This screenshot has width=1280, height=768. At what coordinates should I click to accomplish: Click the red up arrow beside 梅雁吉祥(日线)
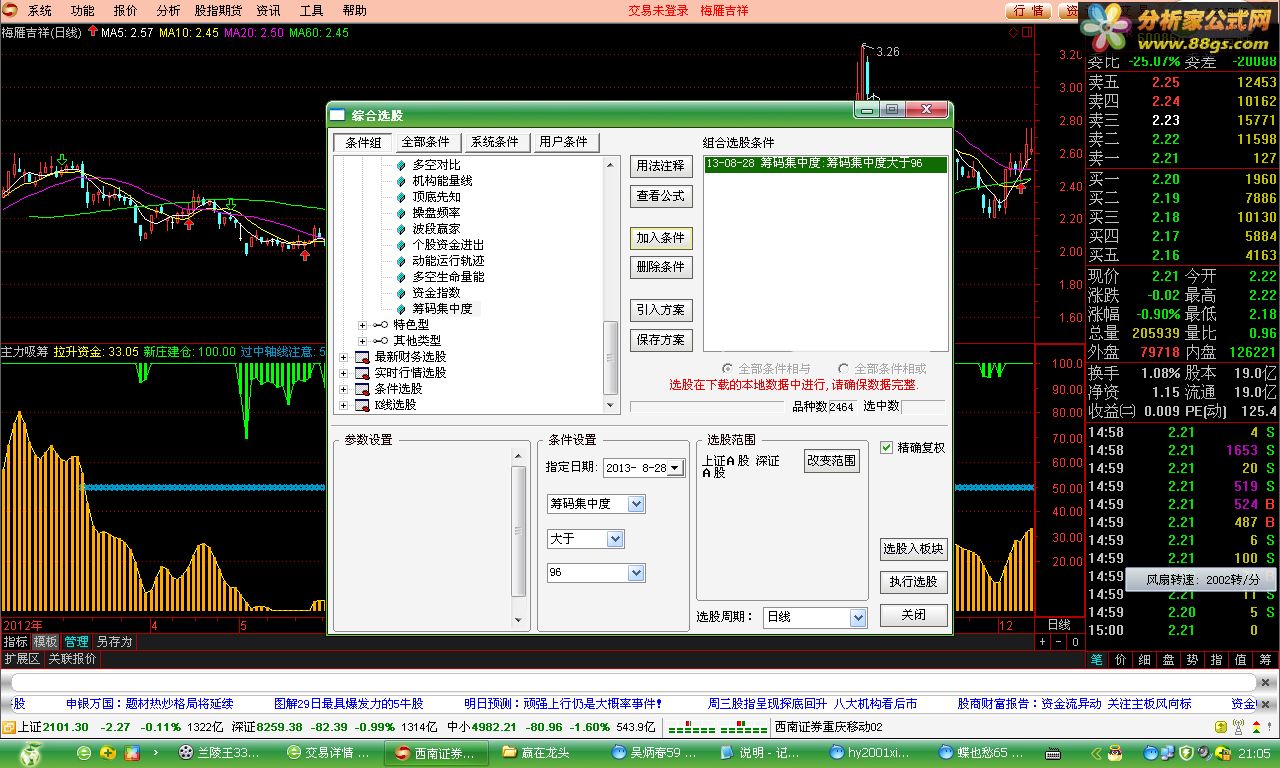tap(93, 32)
